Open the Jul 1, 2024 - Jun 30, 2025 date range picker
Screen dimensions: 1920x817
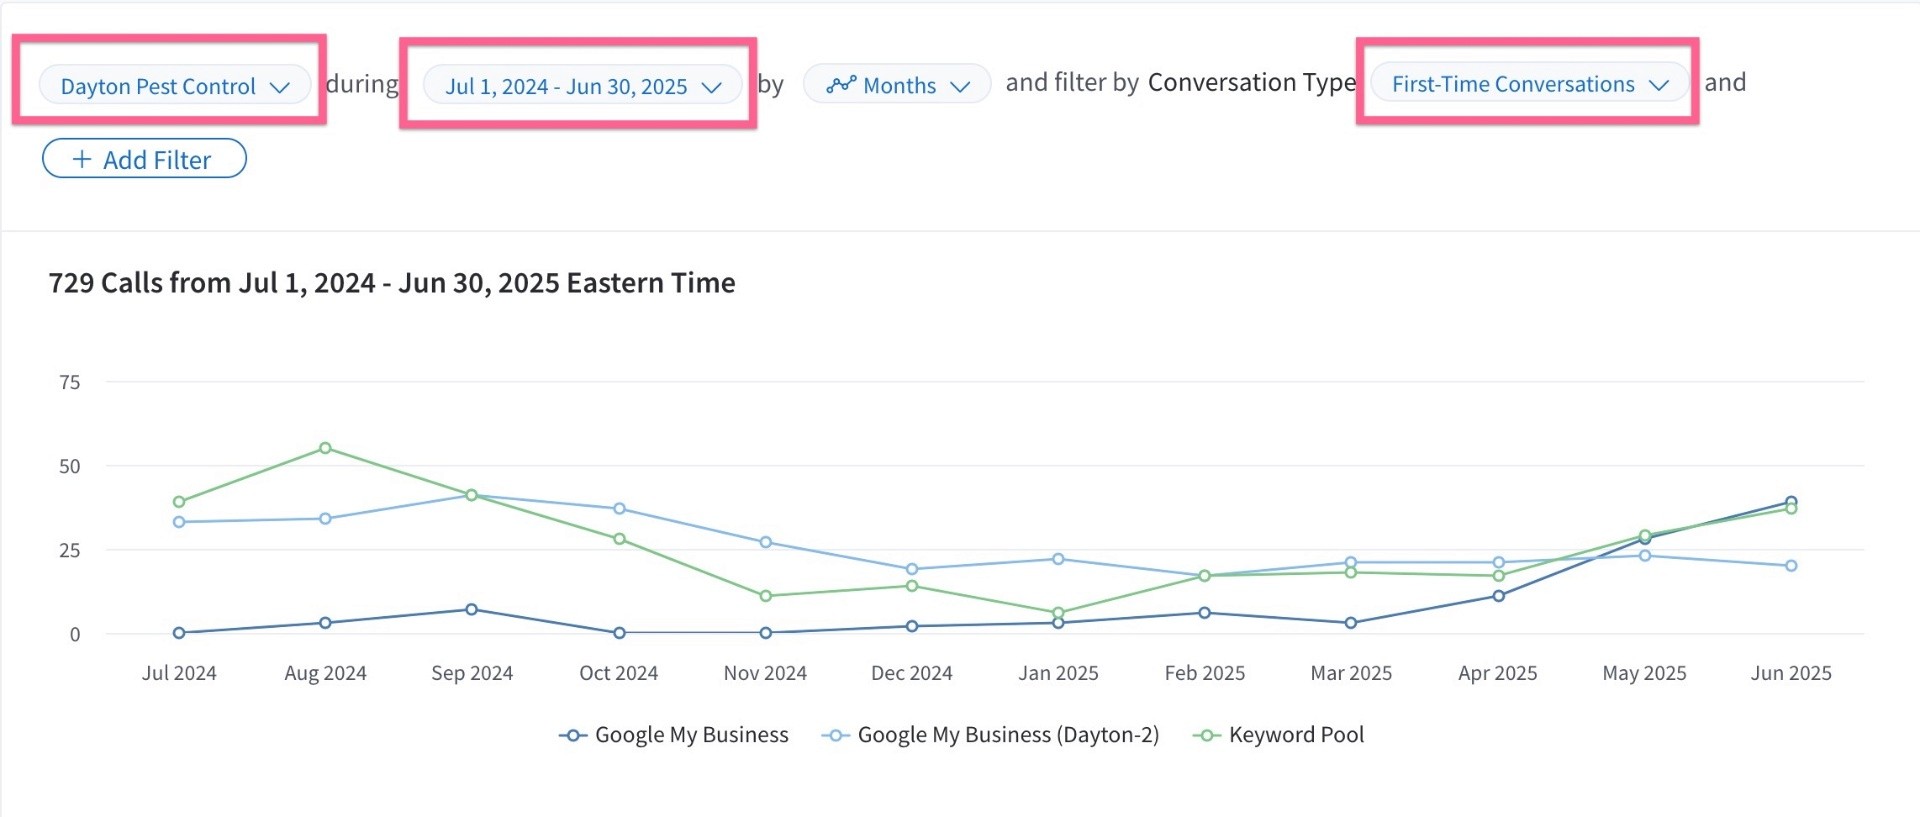point(583,86)
